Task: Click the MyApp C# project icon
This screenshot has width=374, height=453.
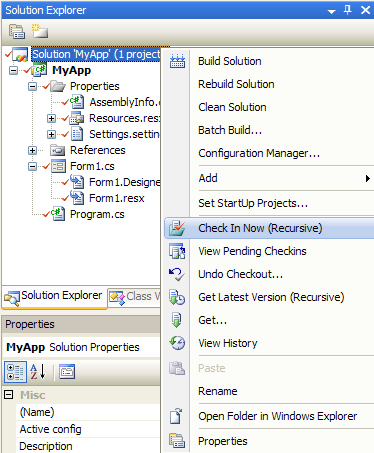Action: point(40,70)
